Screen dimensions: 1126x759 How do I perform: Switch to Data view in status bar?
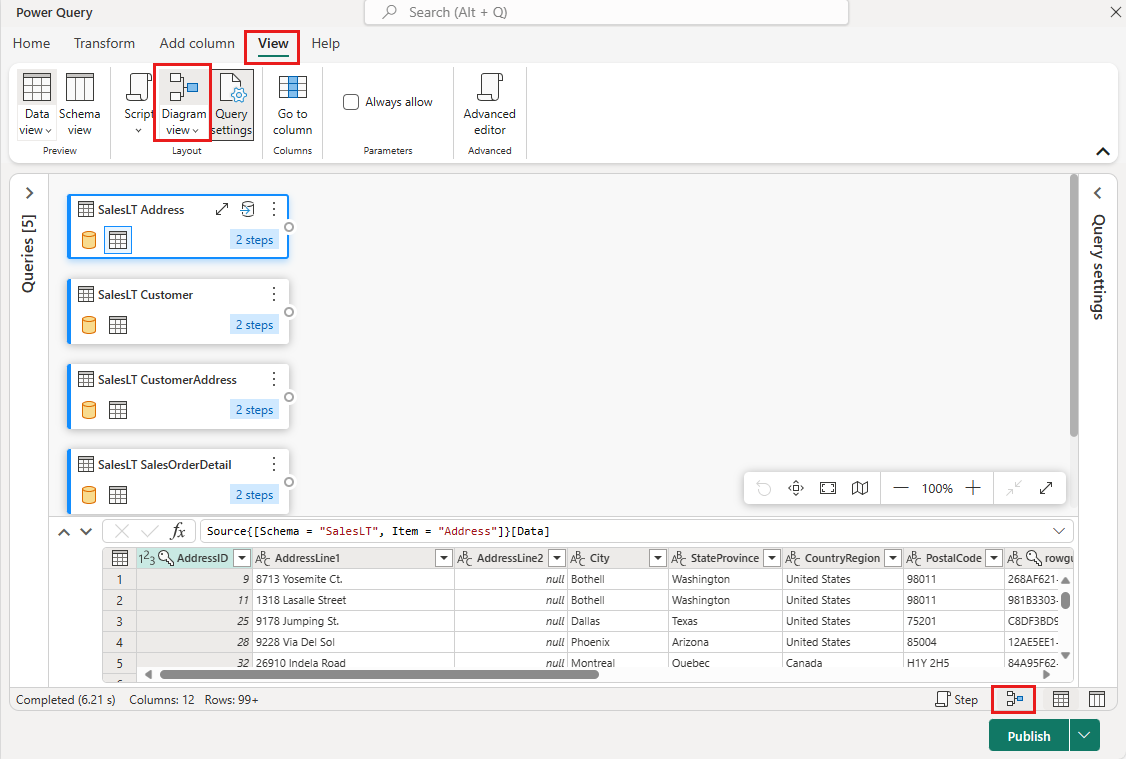point(1061,699)
